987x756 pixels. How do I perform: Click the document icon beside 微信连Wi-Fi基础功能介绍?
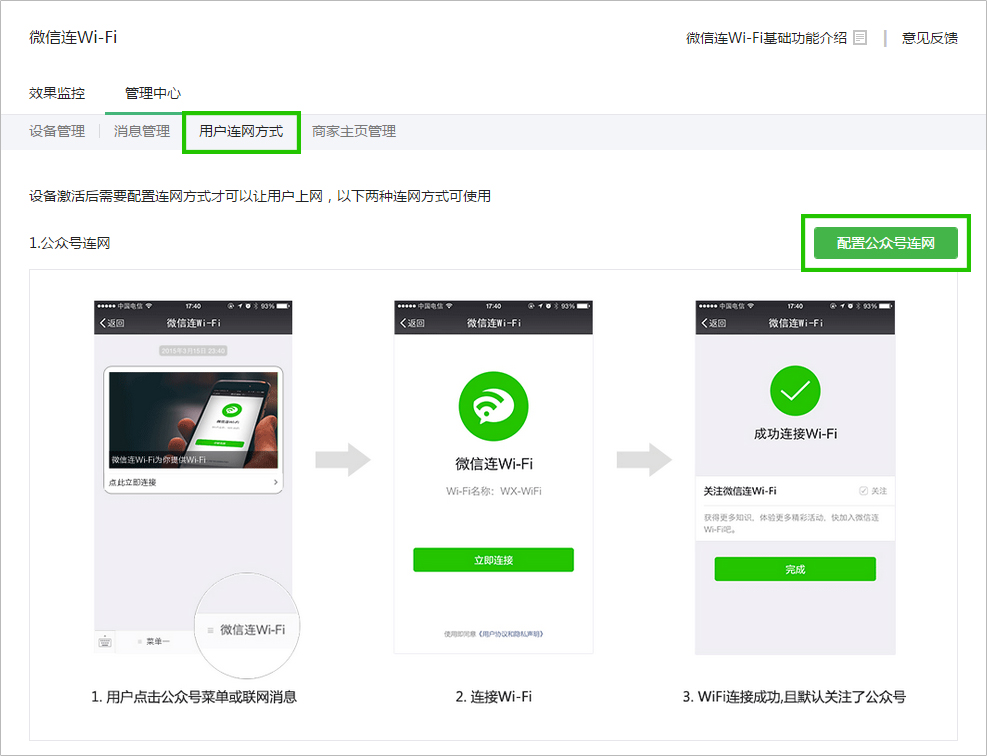(860, 38)
